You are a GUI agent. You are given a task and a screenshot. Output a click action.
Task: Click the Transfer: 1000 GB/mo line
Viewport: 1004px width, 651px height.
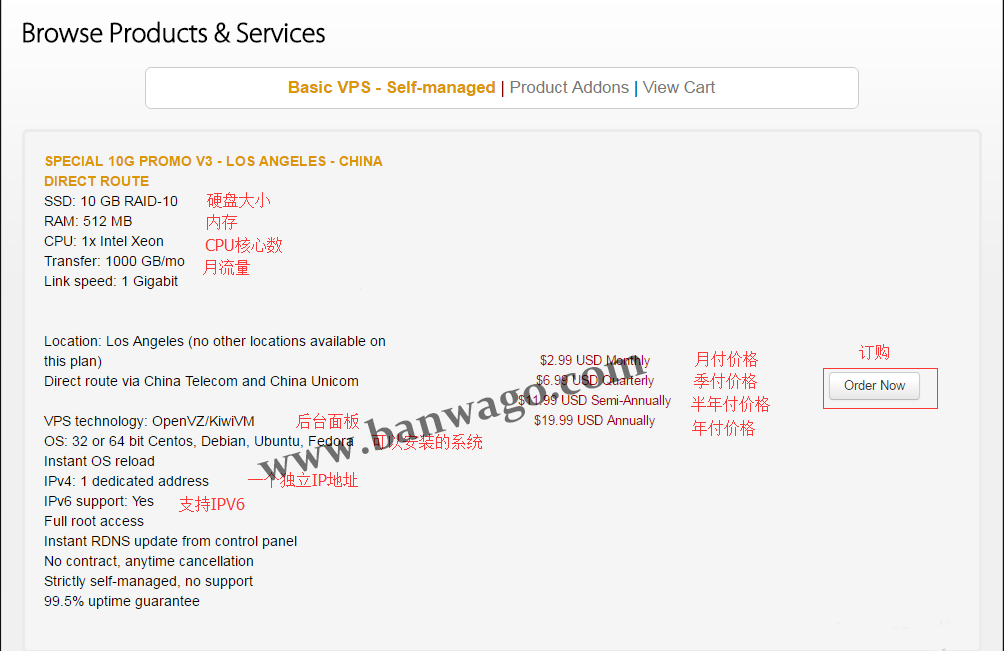point(114,261)
